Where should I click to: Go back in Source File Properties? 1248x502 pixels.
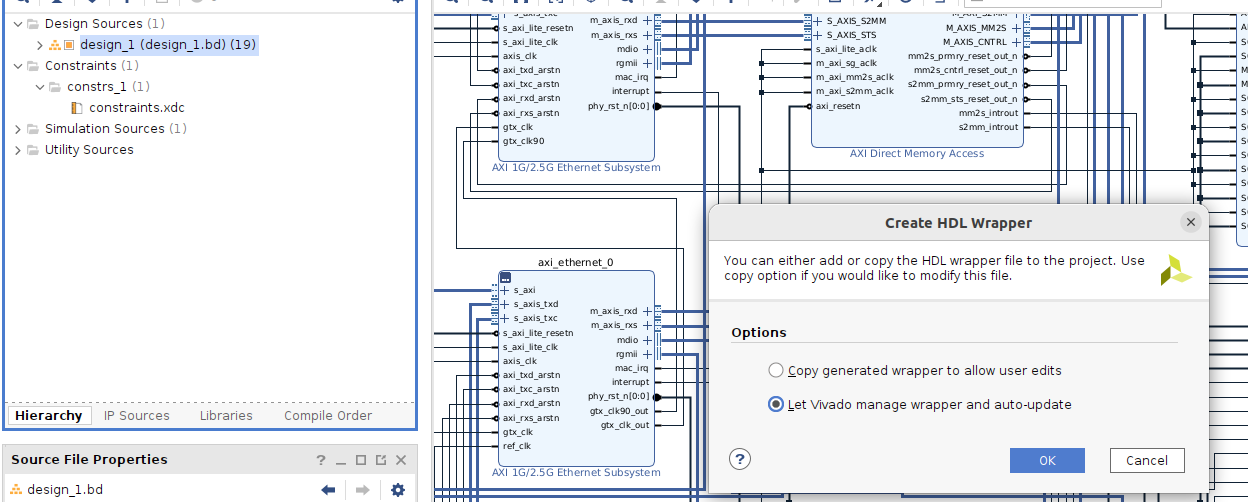click(x=328, y=490)
